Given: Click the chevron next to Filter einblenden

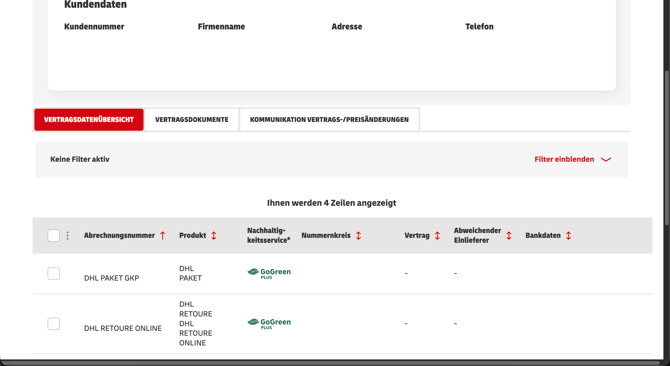Looking at the screenshot, I should coord(606,160).
